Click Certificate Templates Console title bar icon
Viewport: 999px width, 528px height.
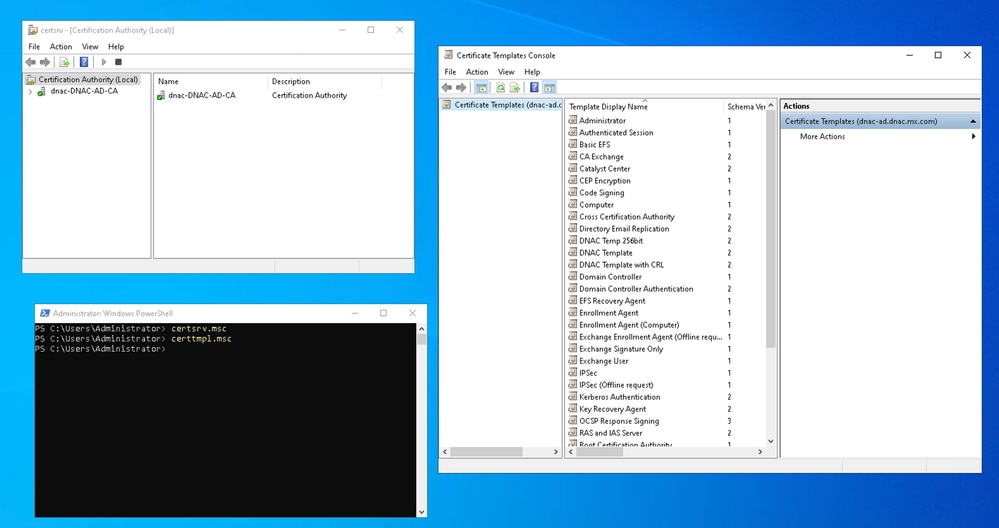tap(449, 55)
